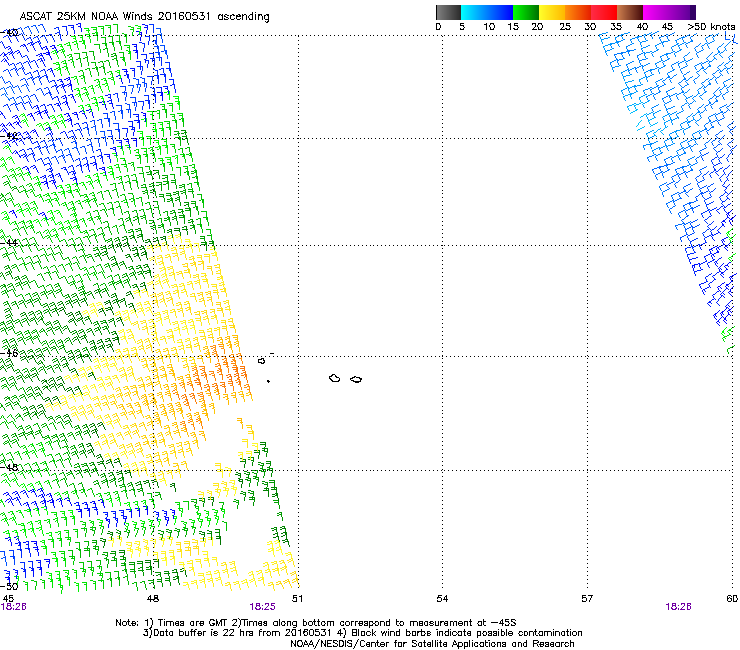Screen dimensions: 740x650
Task: Click the brown 35-40 knots color bar segment
Action: 630,12
